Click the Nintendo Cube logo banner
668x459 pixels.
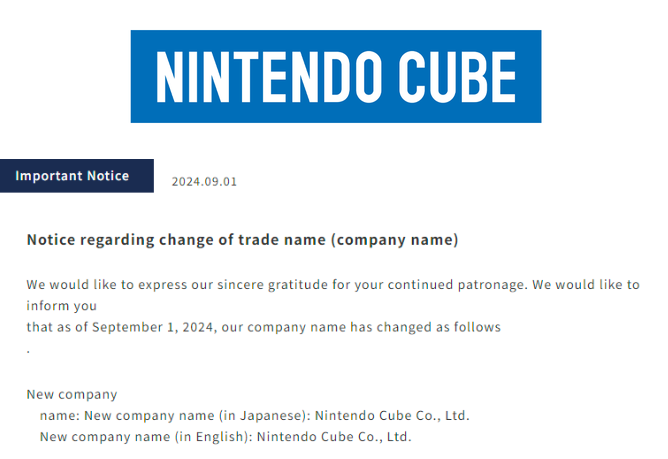pyautogui.click(x=336, y=76)
